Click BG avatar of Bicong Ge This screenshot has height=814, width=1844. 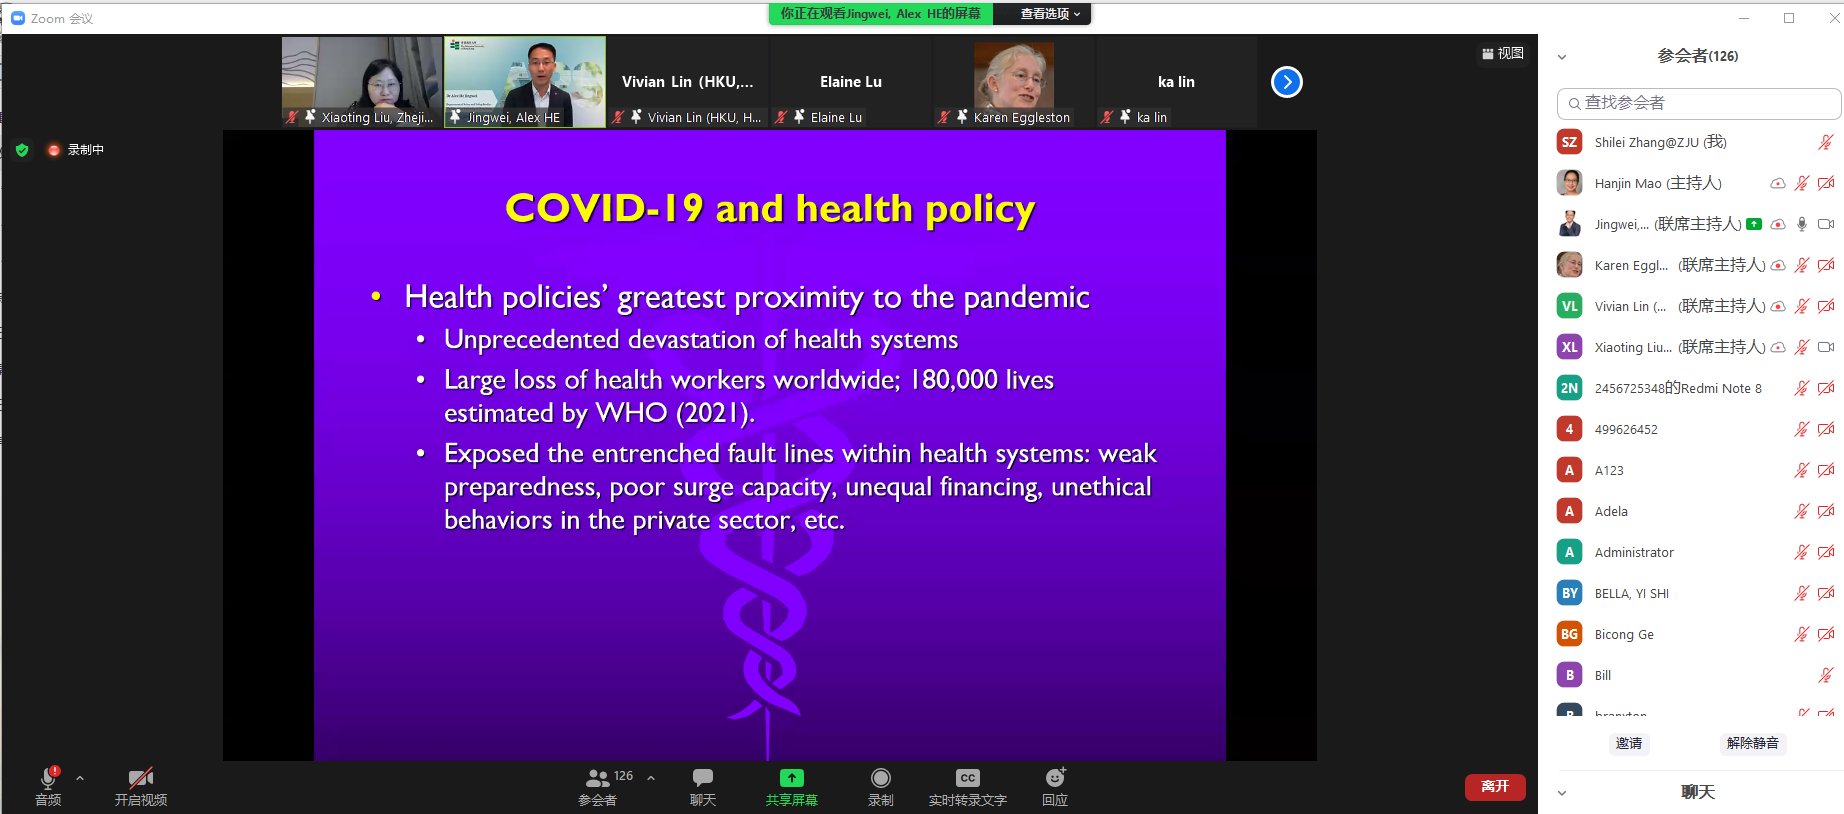(1570, 634)
